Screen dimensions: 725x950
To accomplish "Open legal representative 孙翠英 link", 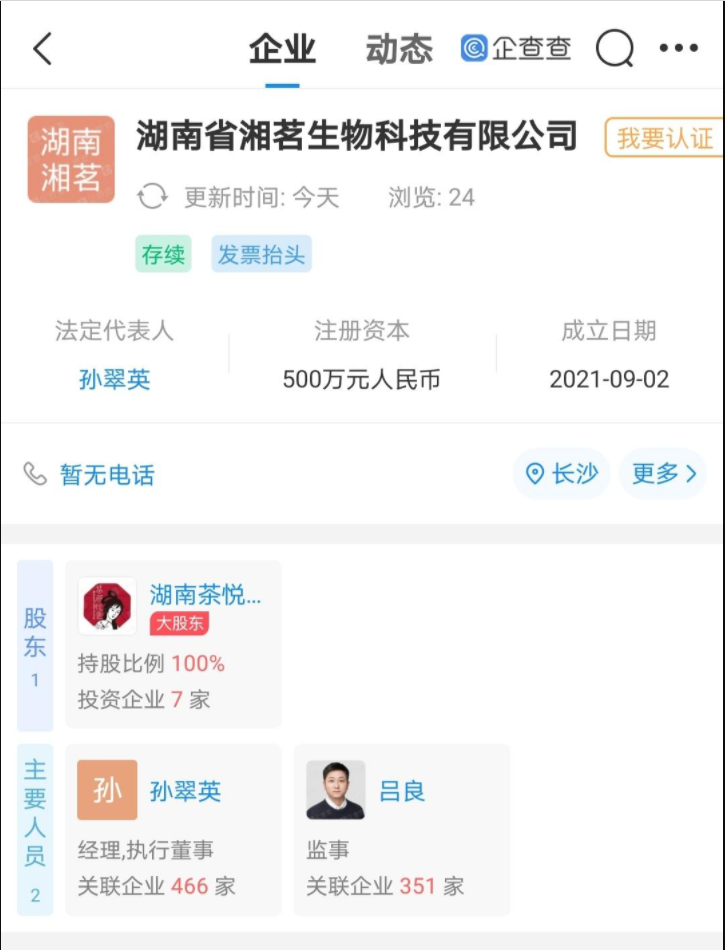I will (114, 380).
